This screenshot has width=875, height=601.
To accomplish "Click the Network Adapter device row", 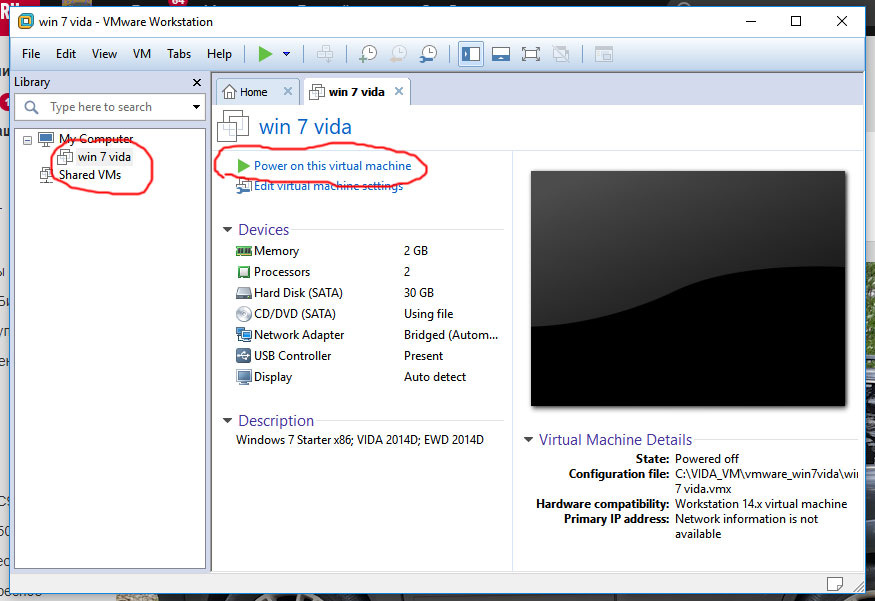I will point(367,335).
